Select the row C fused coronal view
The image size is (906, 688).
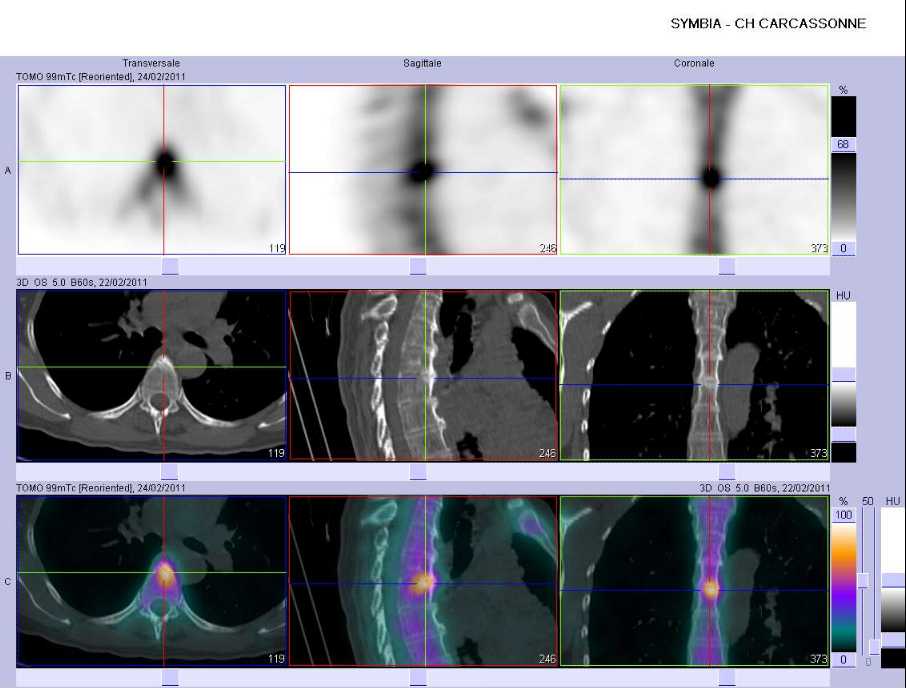coord(694,581)
